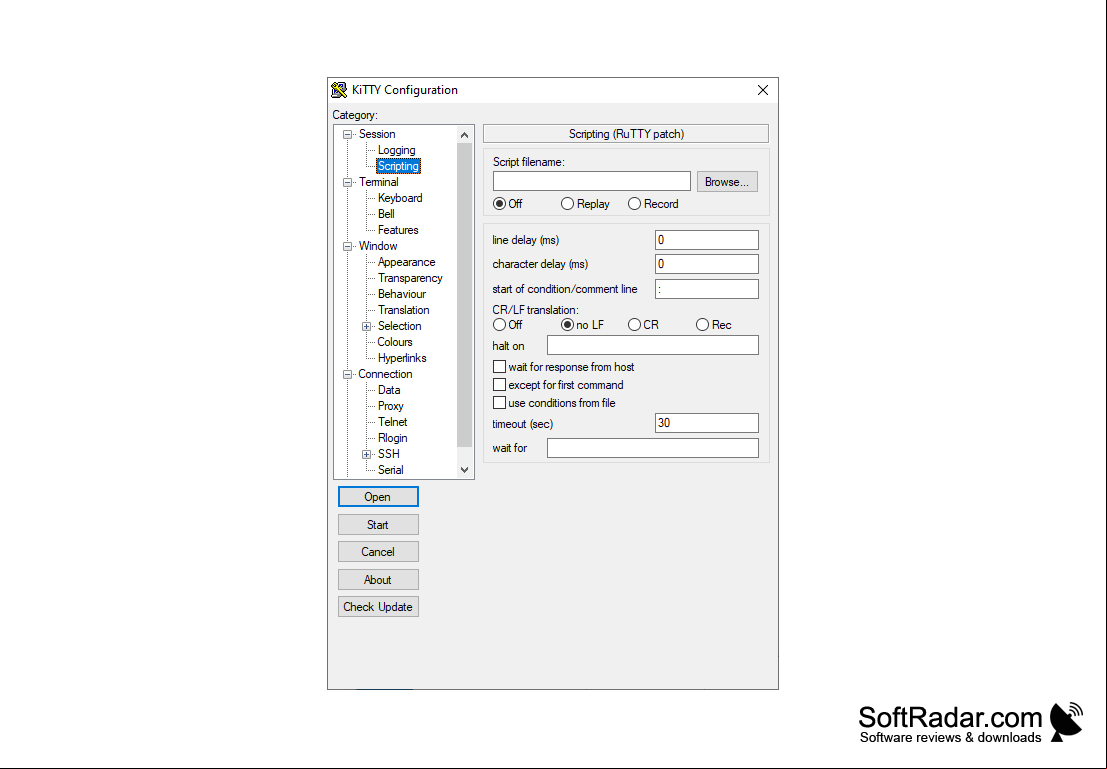1107x769 pixels.
Task: Go to the Appearance category
Action: (406, 262)
